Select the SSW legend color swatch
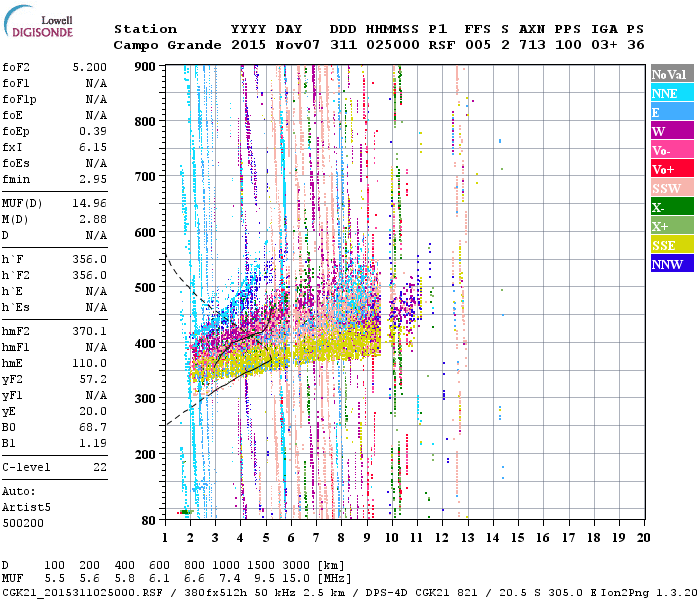Screen dimensions: 700x600 click(672, 188)
